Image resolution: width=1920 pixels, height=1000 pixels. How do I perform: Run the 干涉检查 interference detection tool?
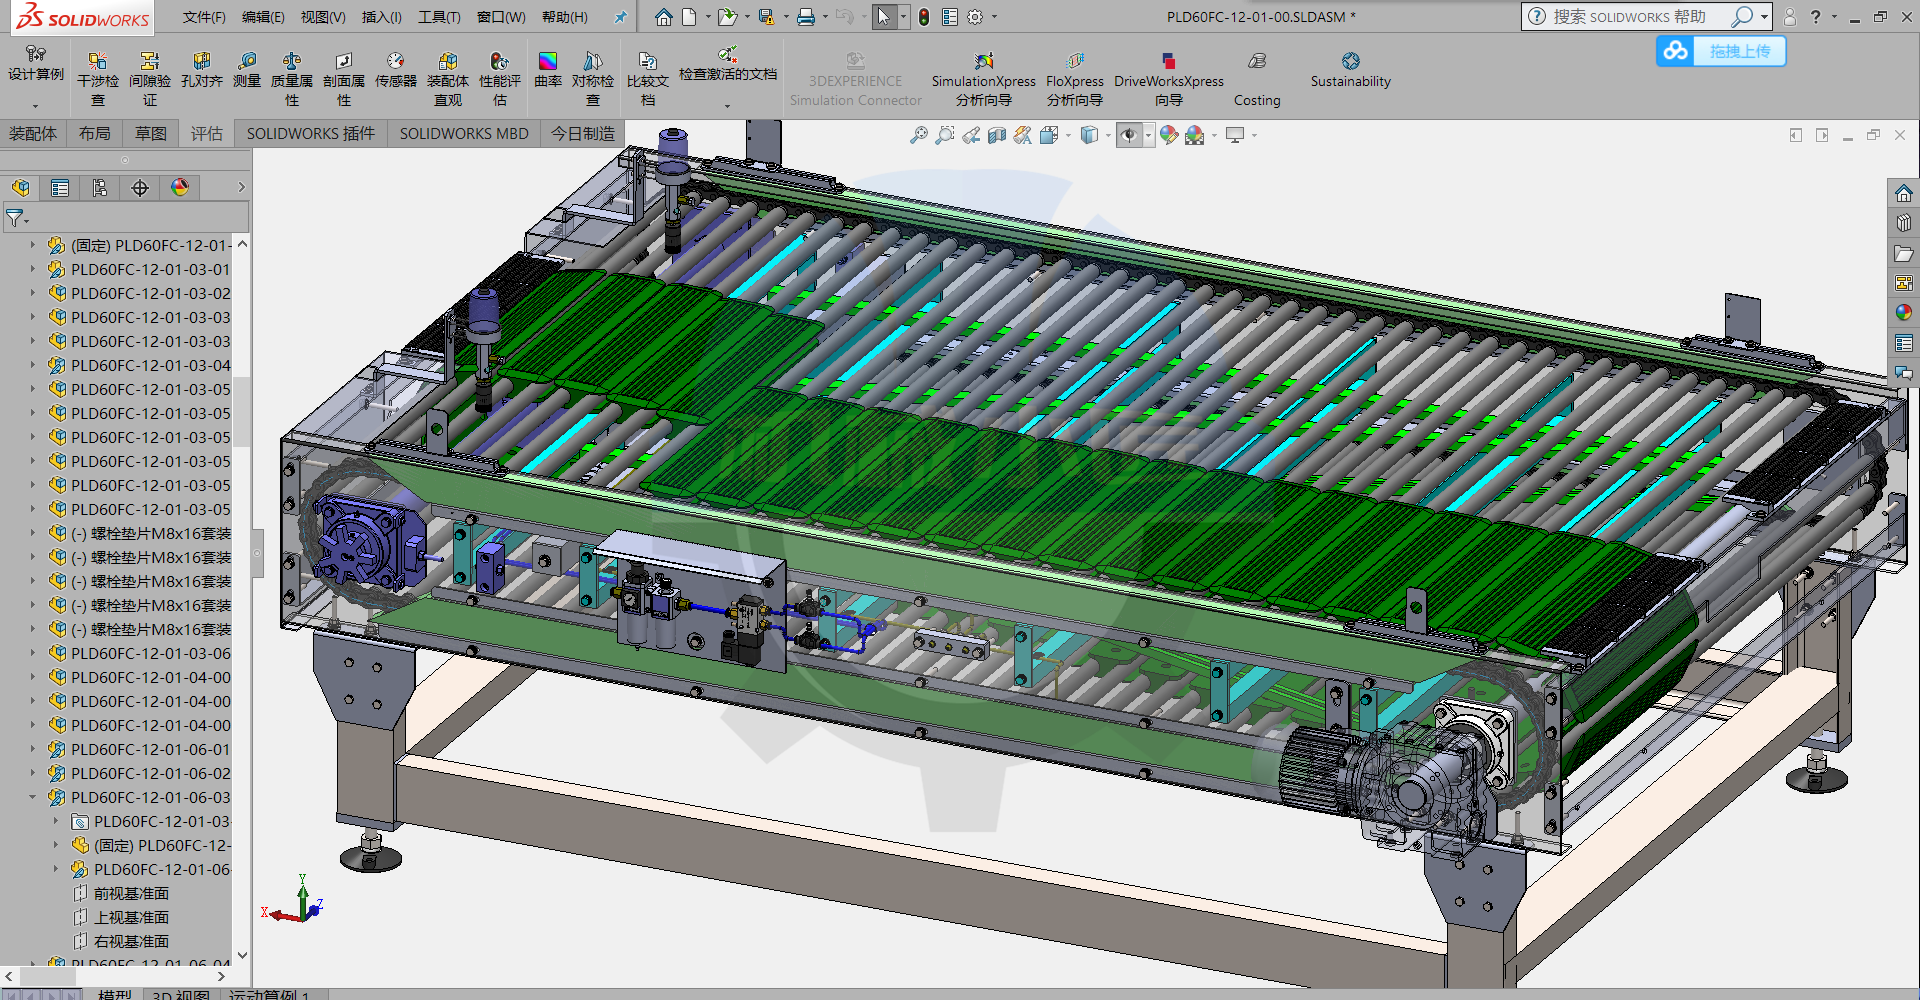point(97,78)
